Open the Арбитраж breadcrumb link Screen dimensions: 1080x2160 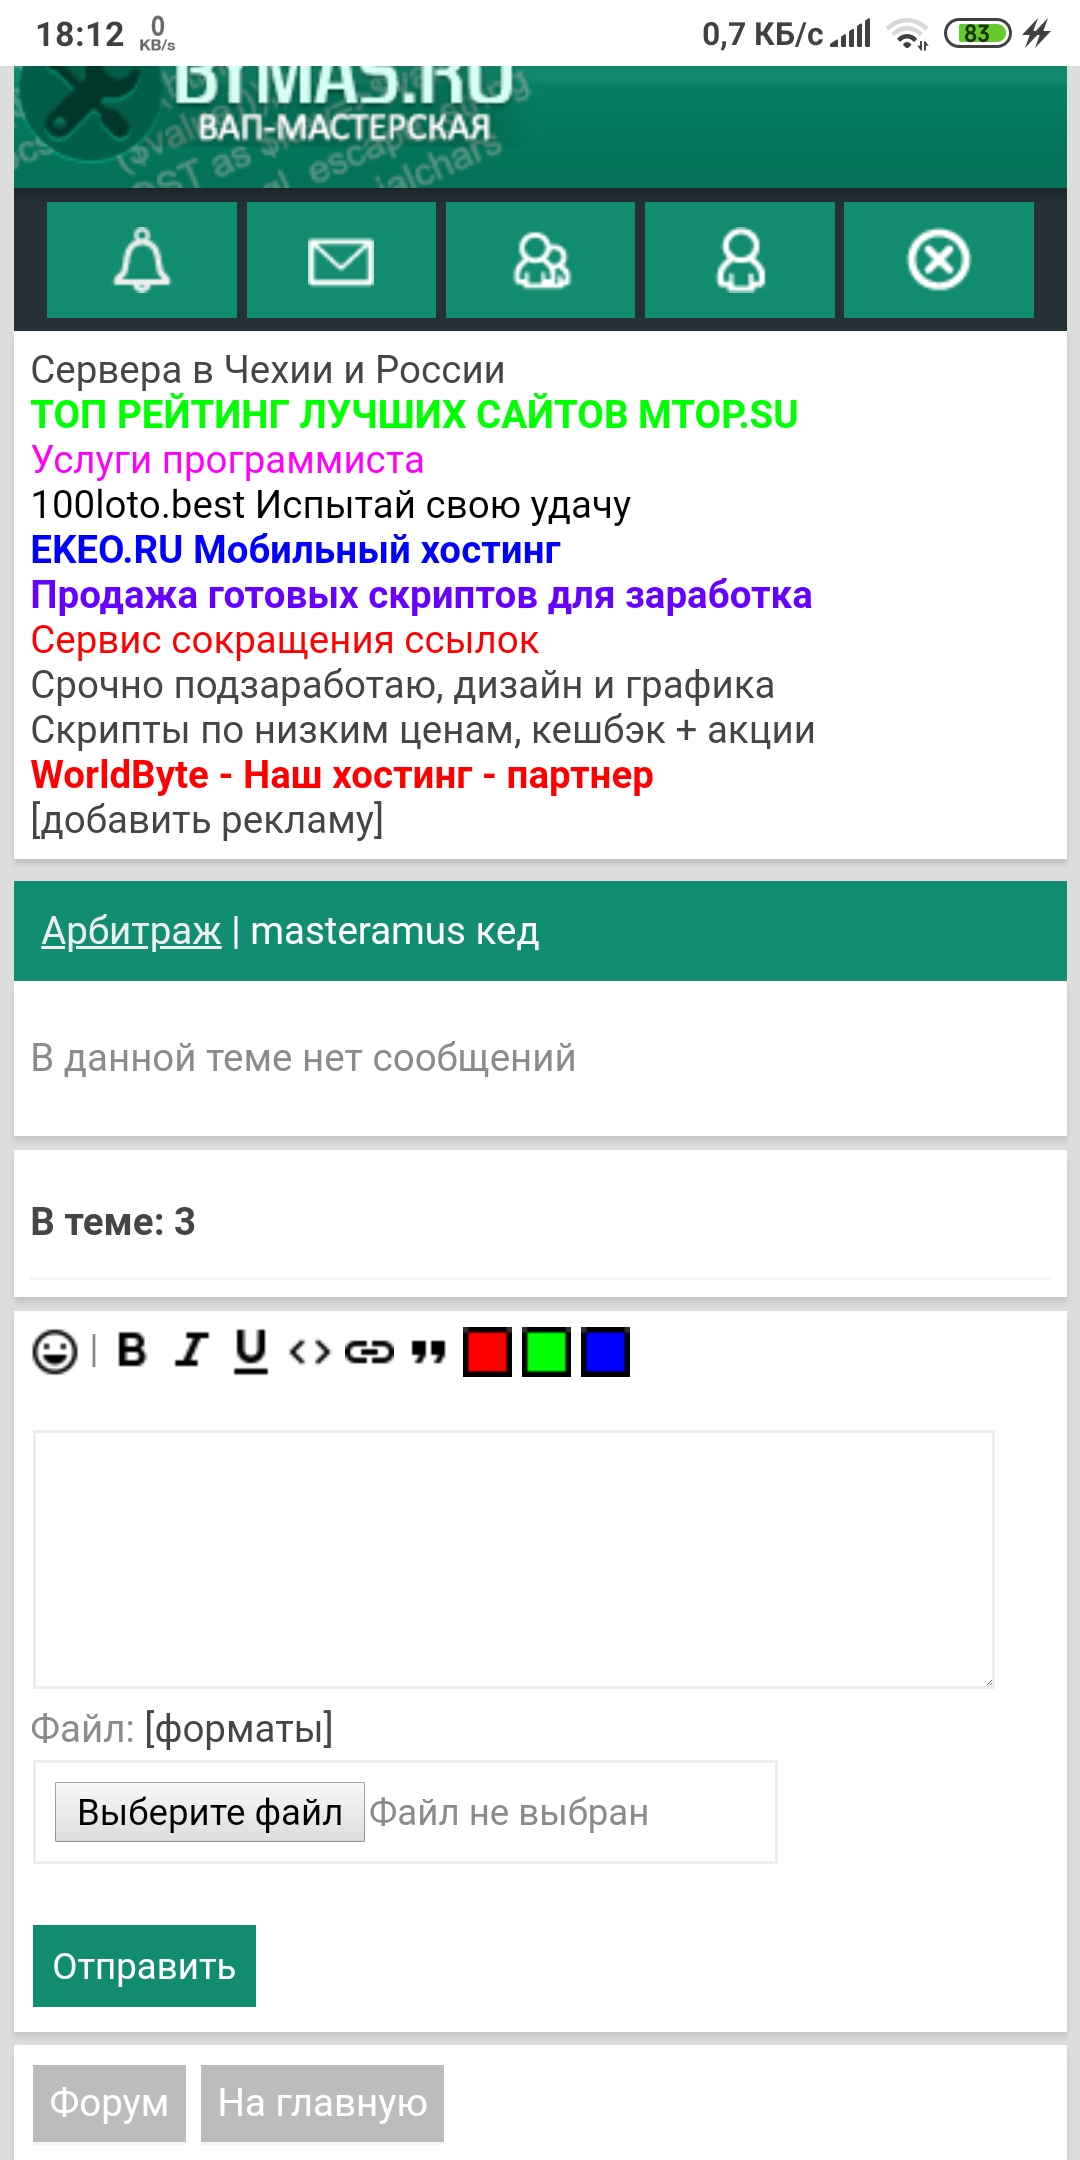click(131, 931)
